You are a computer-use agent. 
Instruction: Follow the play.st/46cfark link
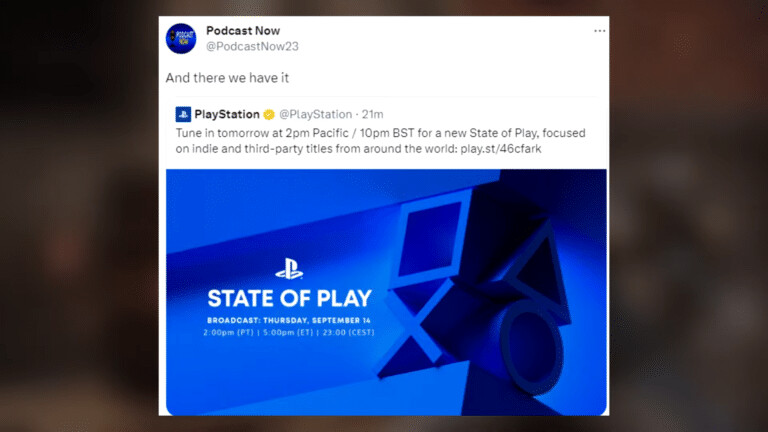coord(501,149)
